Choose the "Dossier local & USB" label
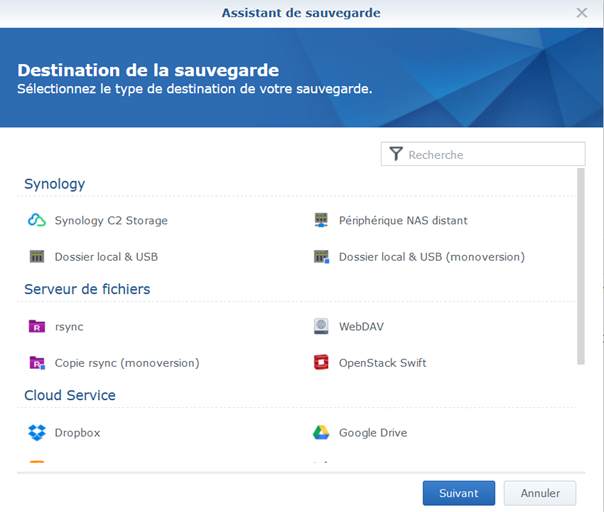The width and height of the screenshot is (604, 512). pos(106,257)
